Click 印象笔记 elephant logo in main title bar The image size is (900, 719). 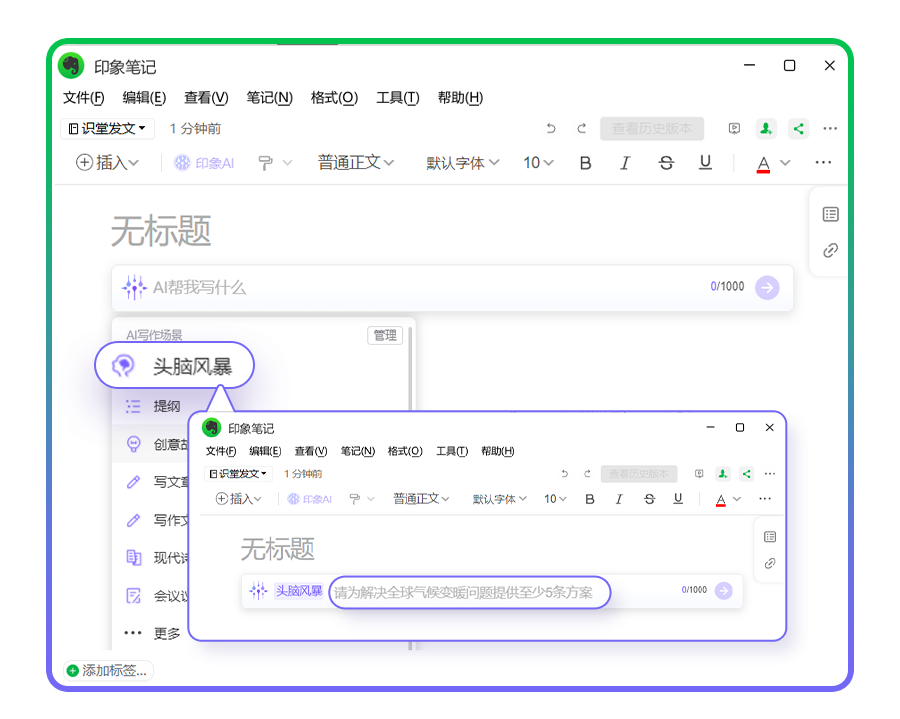[x=71, y=65]
